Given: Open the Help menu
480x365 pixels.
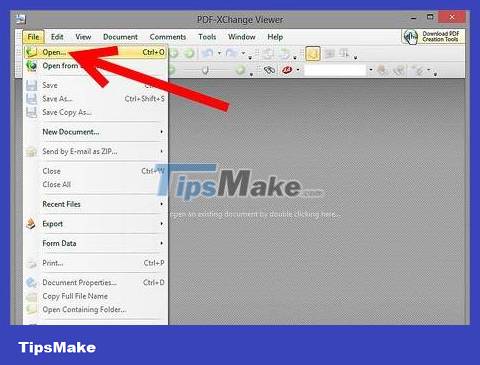Looking at the screenshot, I should coord(275,37).
